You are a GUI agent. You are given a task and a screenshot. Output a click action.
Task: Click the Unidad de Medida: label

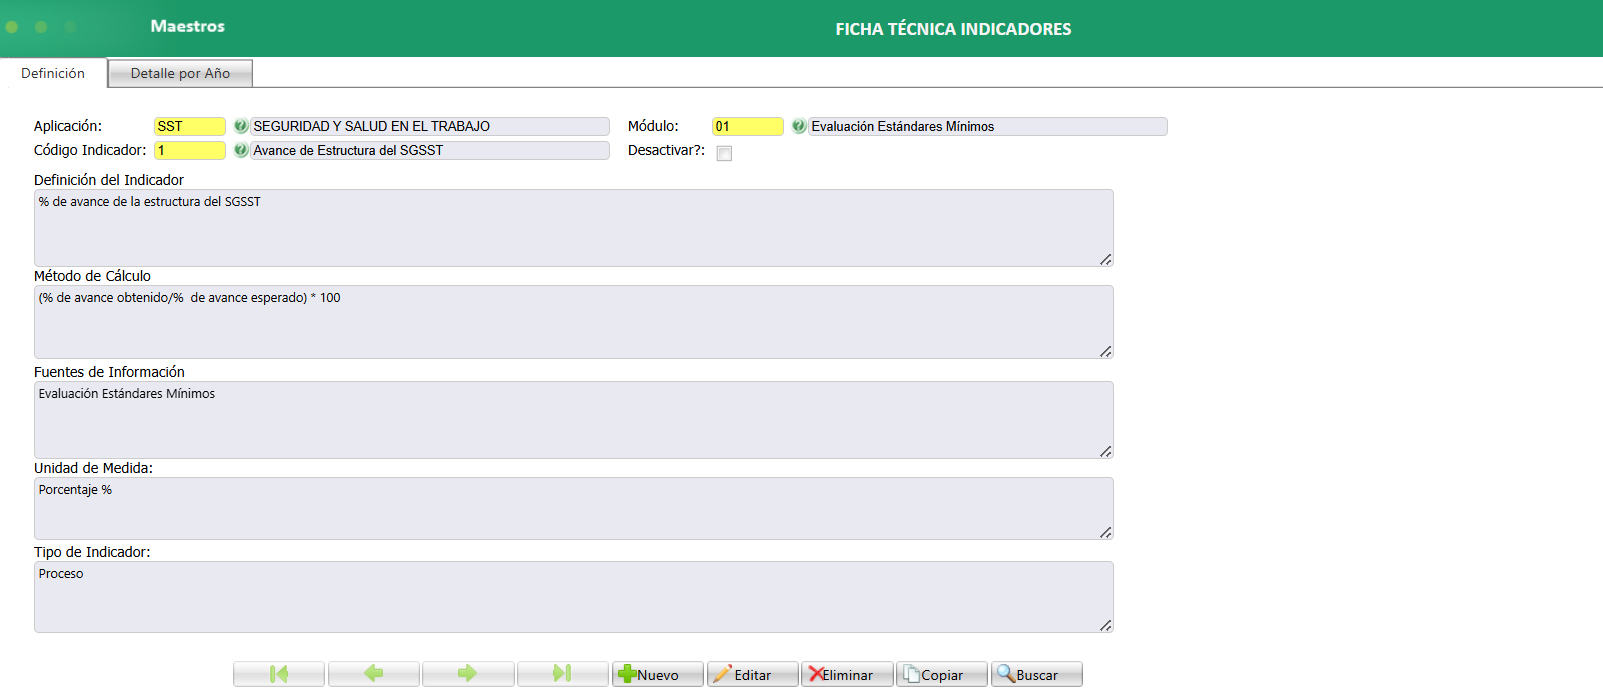pyautogui.click(x=93, y=468)
